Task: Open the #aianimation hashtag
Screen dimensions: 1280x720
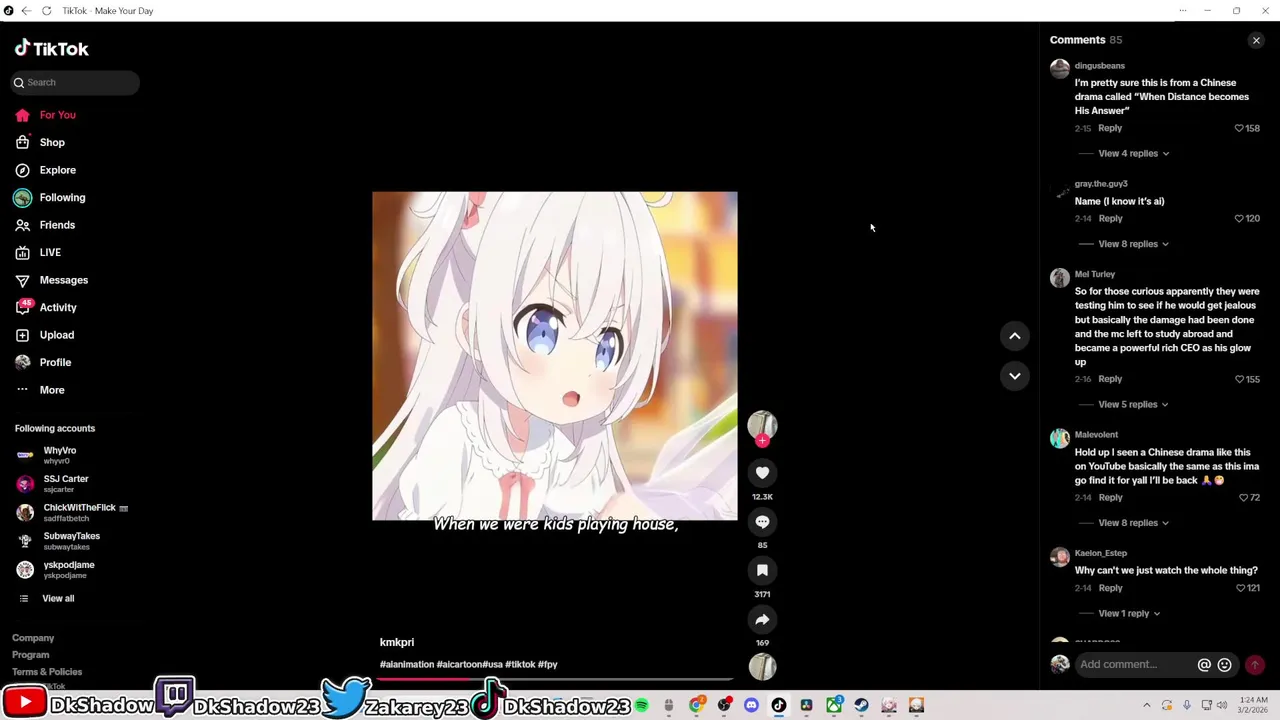Action: click(407, 664)
